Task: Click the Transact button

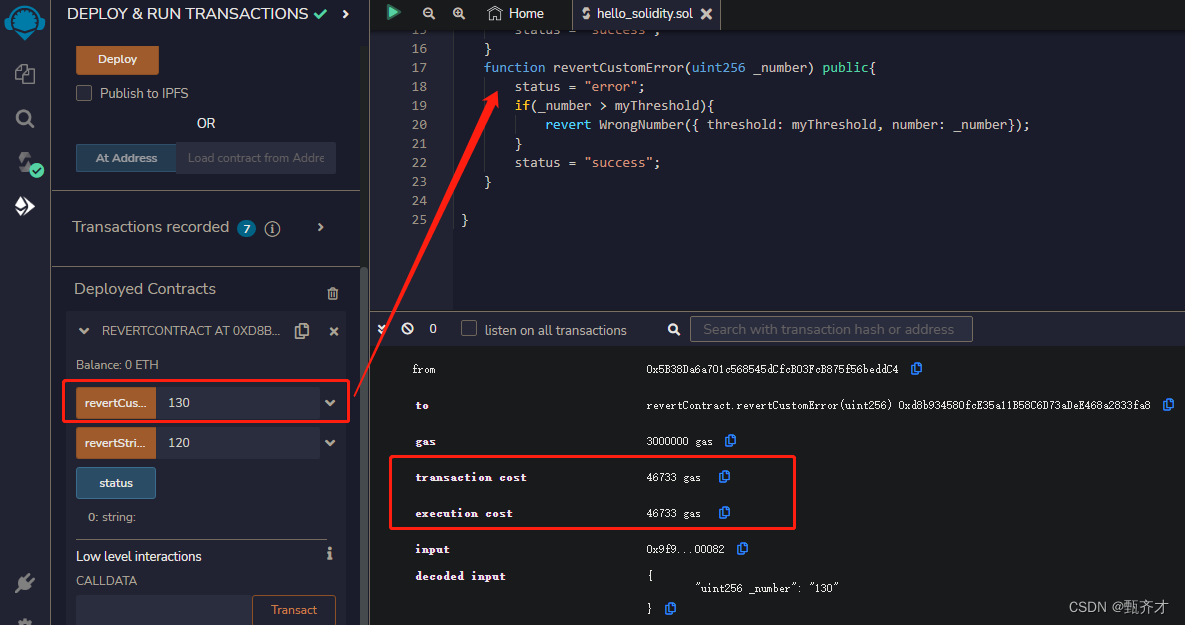Action: [293, 610]
